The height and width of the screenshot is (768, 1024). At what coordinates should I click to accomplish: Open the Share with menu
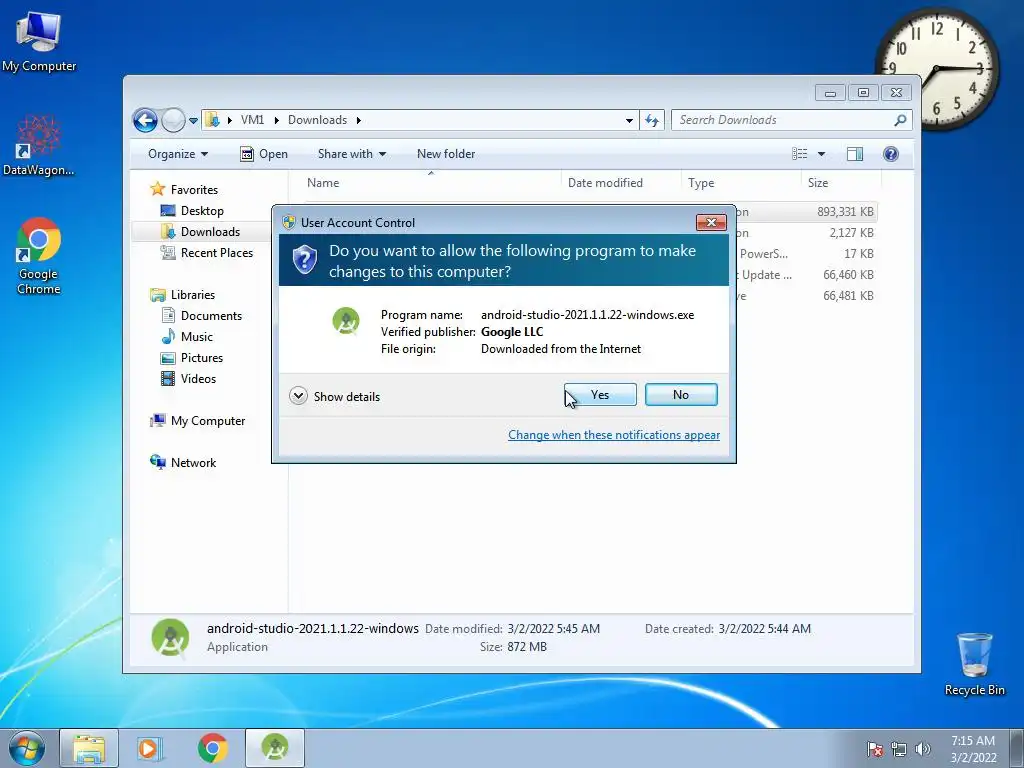pyautogui.click(x=352, y=154)
